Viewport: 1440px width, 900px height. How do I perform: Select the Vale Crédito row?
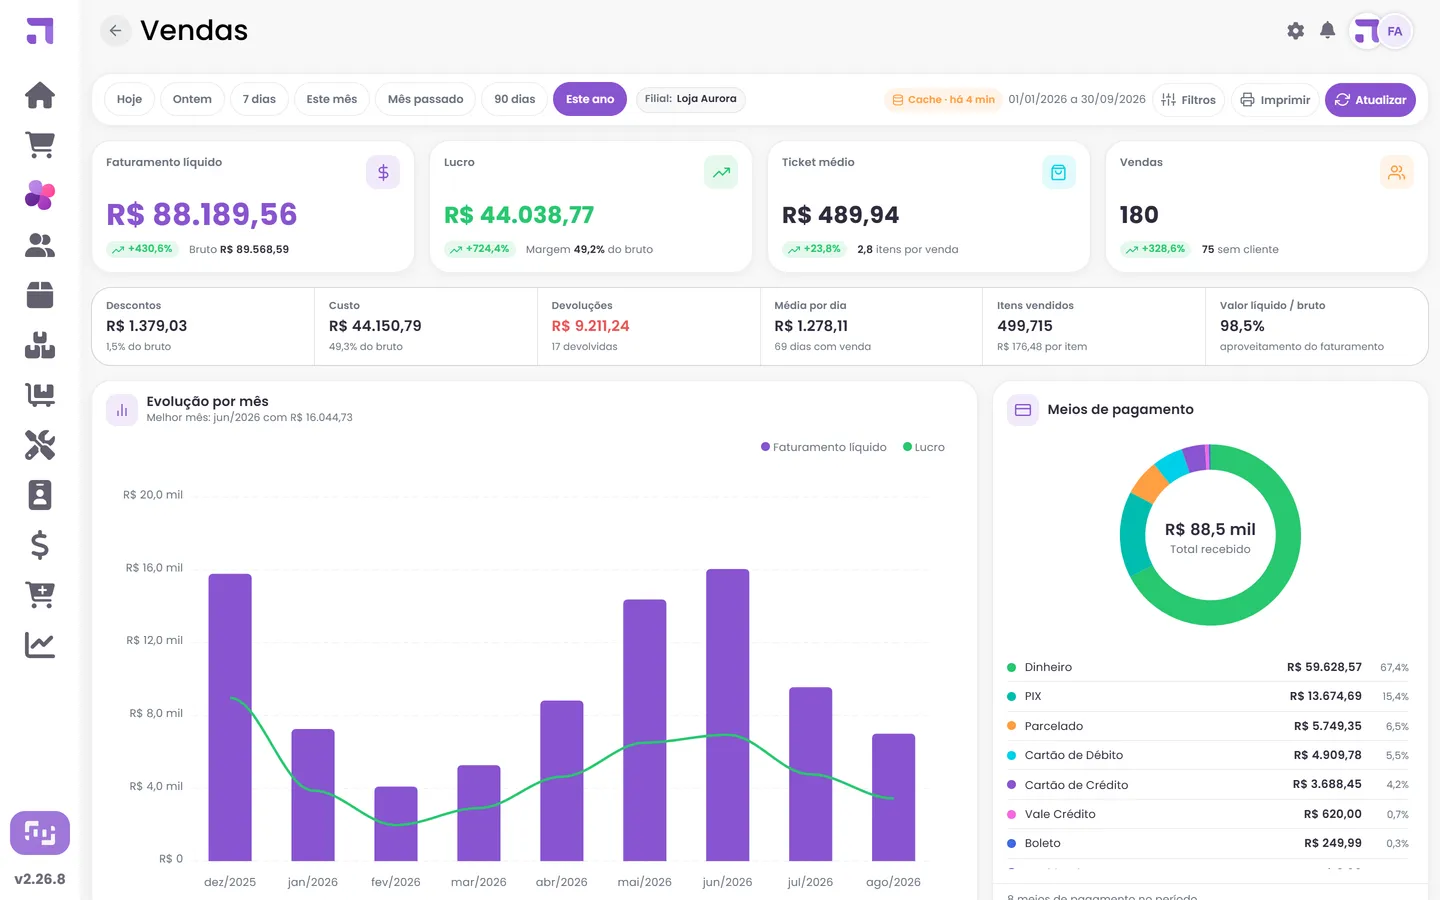1208,814
